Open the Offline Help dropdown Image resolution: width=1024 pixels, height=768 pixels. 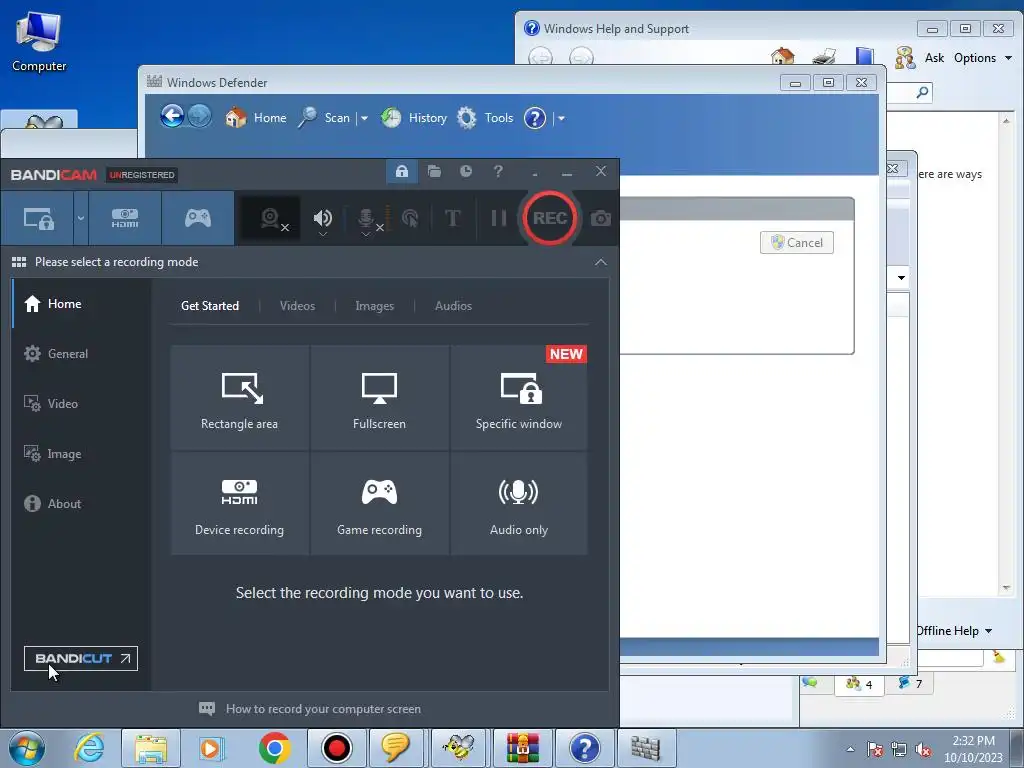tap(954, 630)
